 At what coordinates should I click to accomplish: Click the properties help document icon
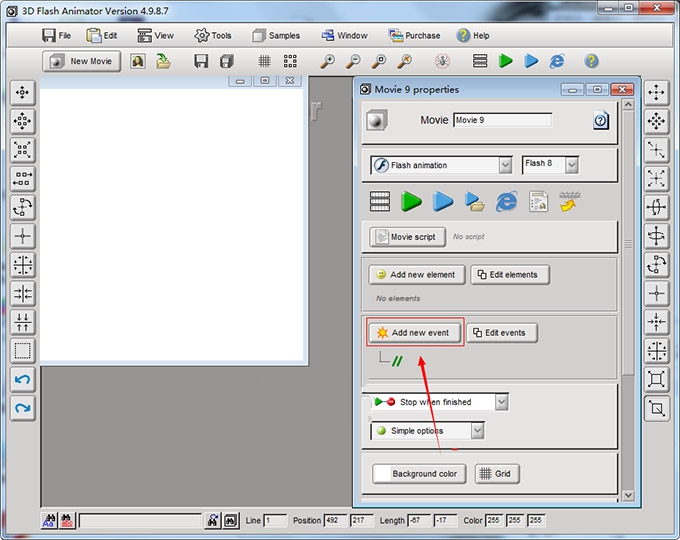[x=601, y=120]
